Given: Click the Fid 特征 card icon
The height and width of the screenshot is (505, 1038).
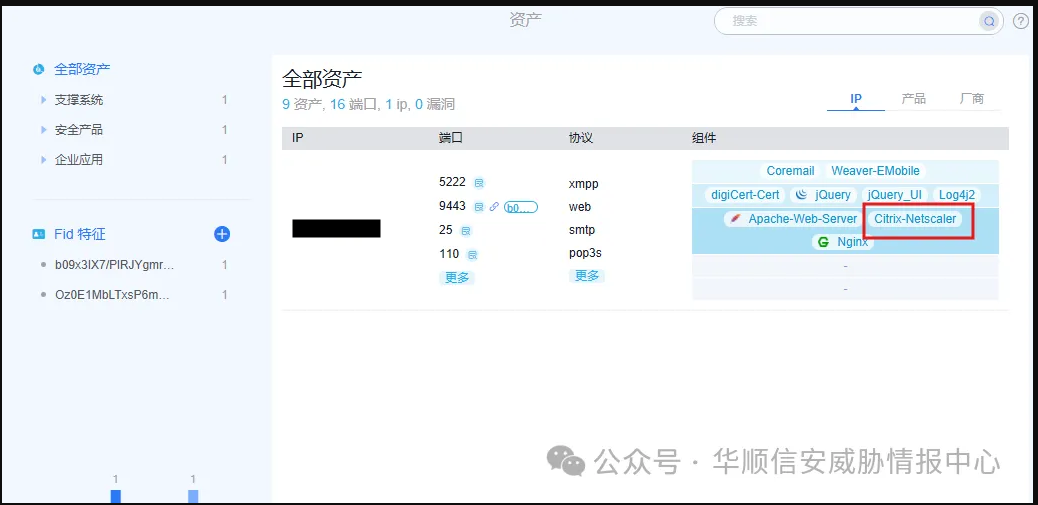Looking at the screenshot, I should point(39,234).
